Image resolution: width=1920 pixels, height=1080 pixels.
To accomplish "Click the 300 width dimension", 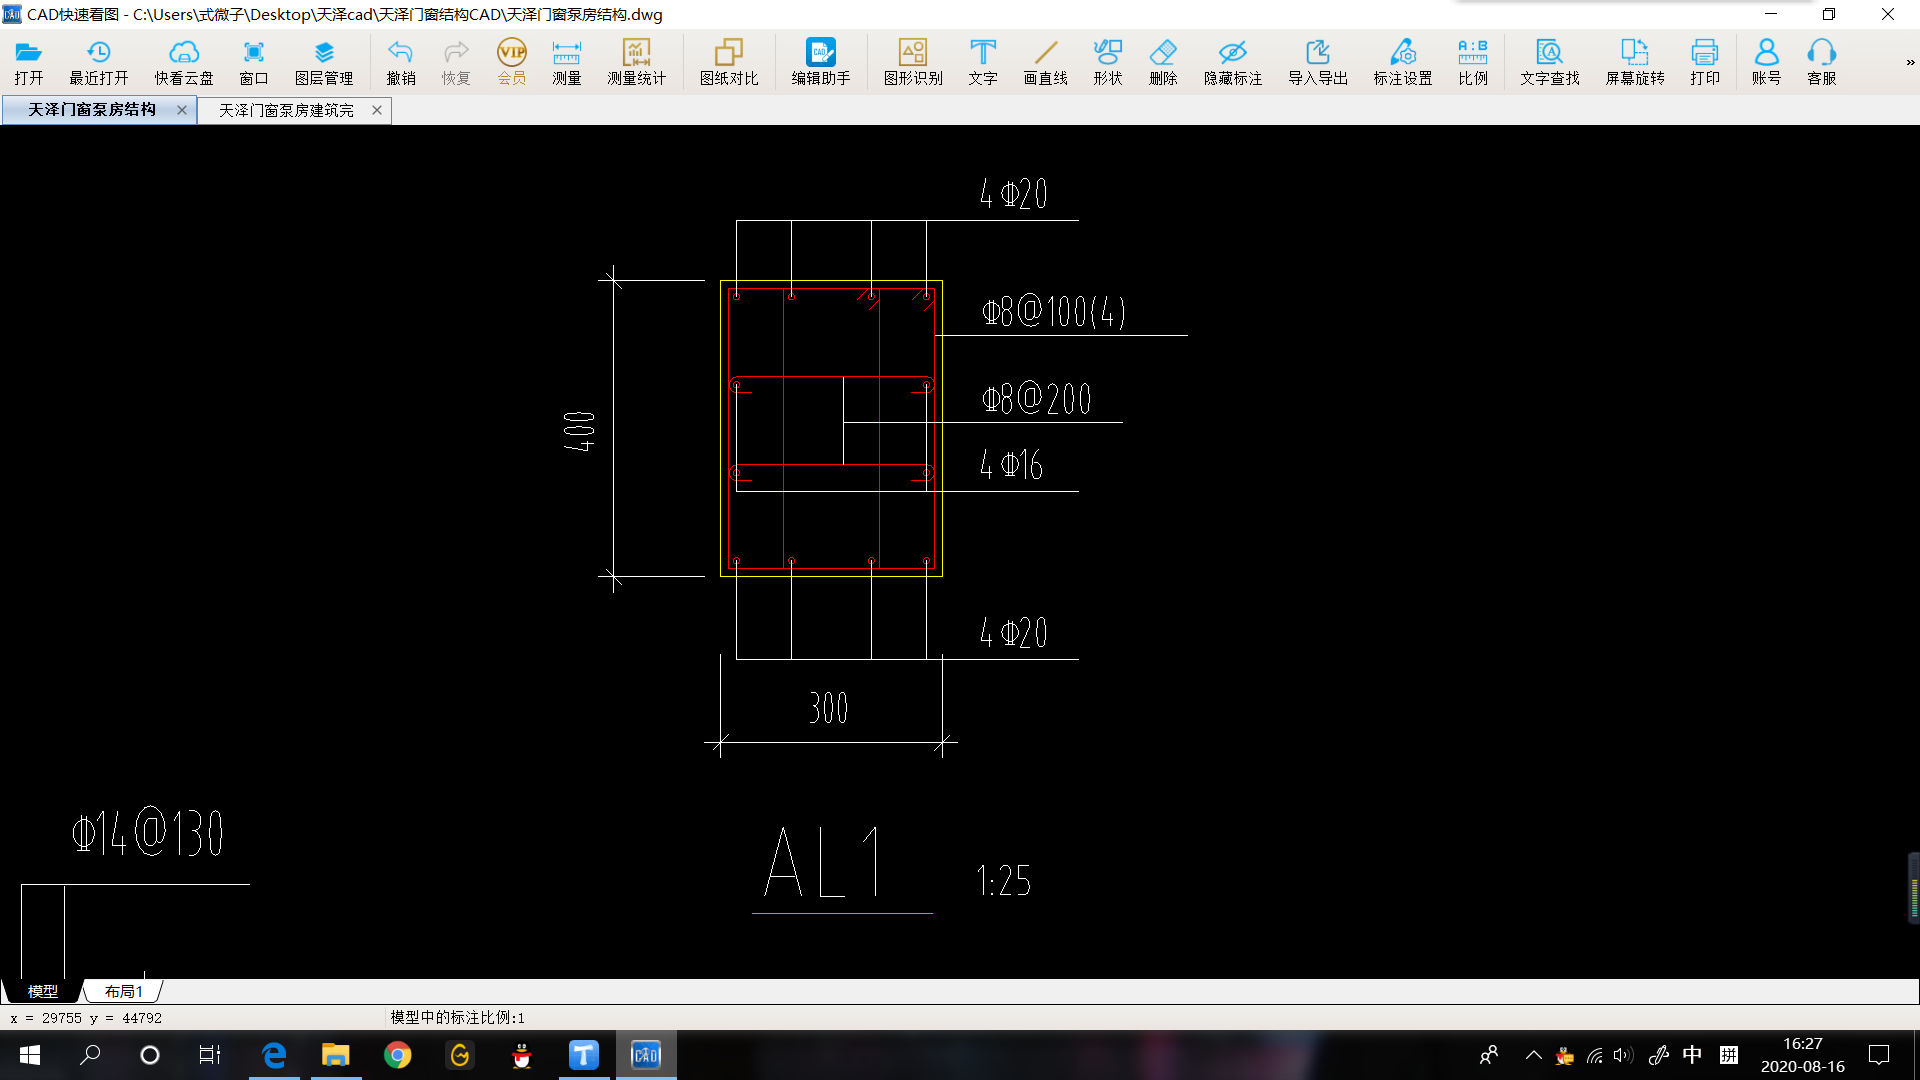I will pyautogui.click(x=828, y=708).
